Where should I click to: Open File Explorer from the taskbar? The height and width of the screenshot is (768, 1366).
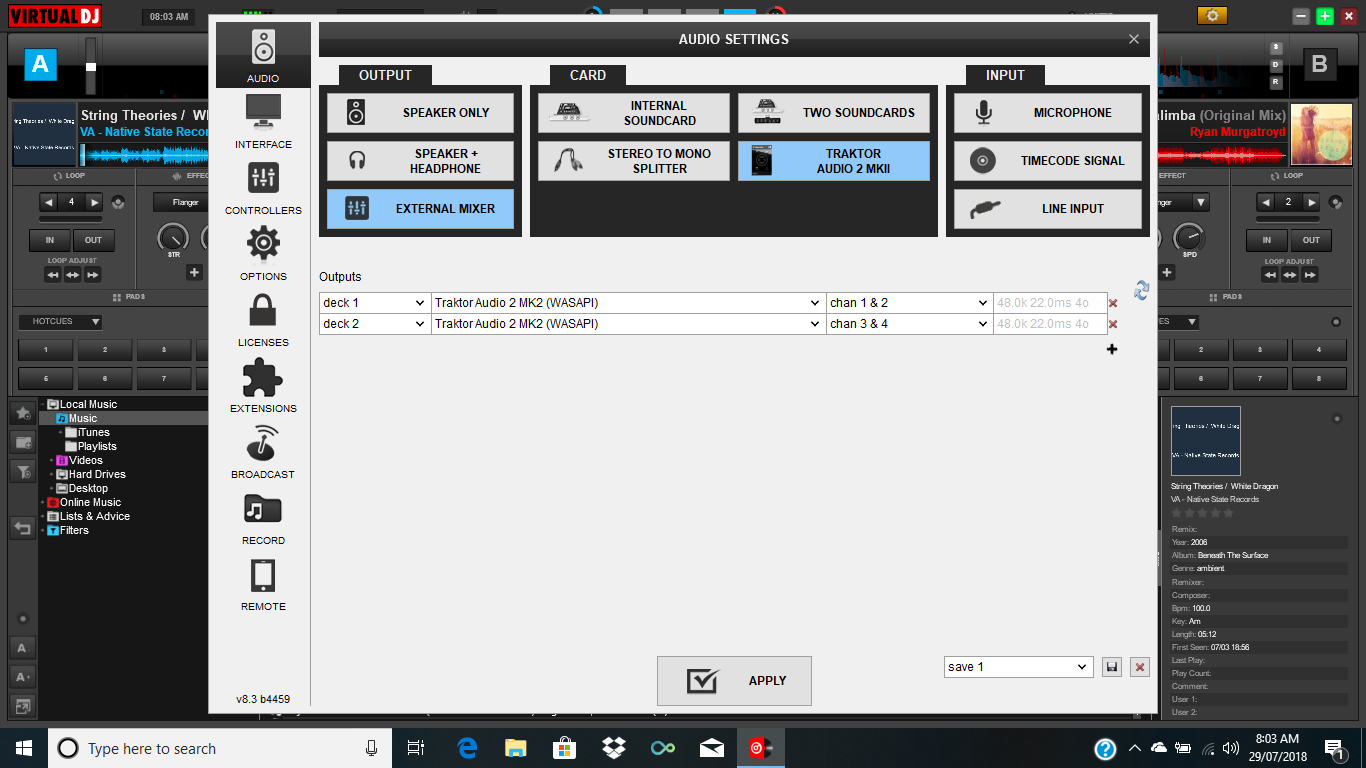pos(516,748)
